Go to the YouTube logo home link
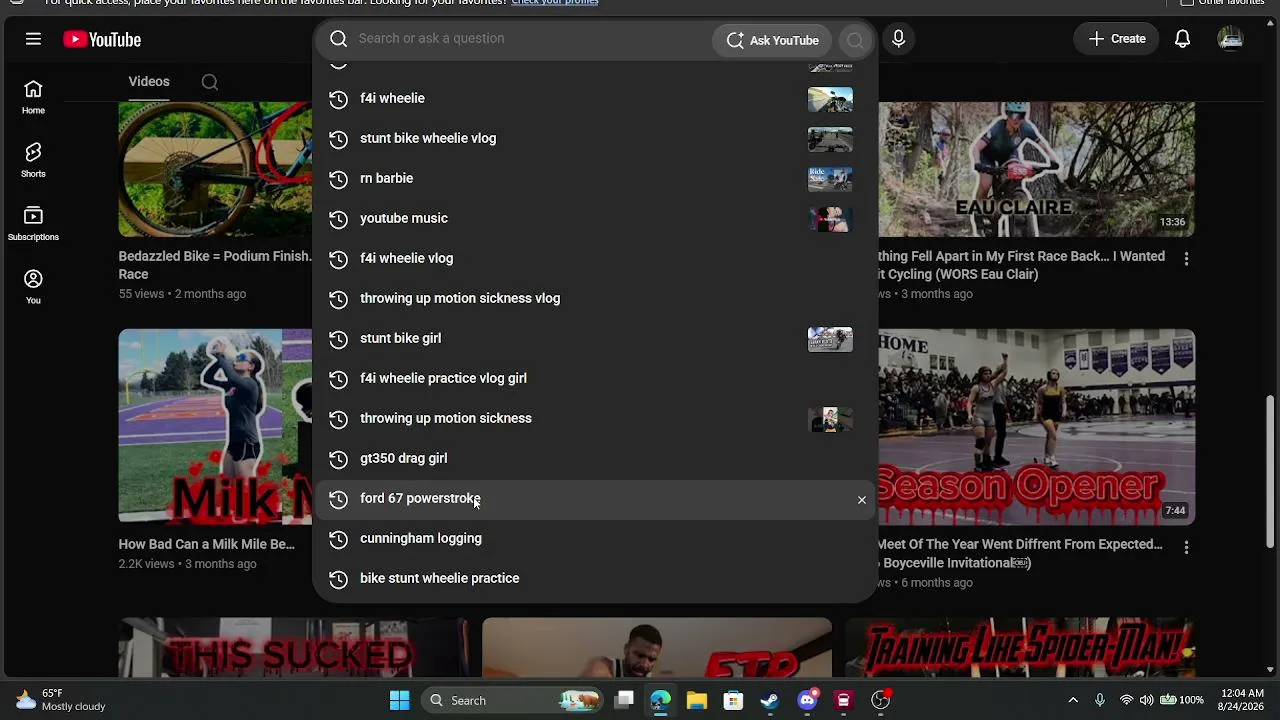1280x720 pixels. pyautogui.click(x=102, y=40)
